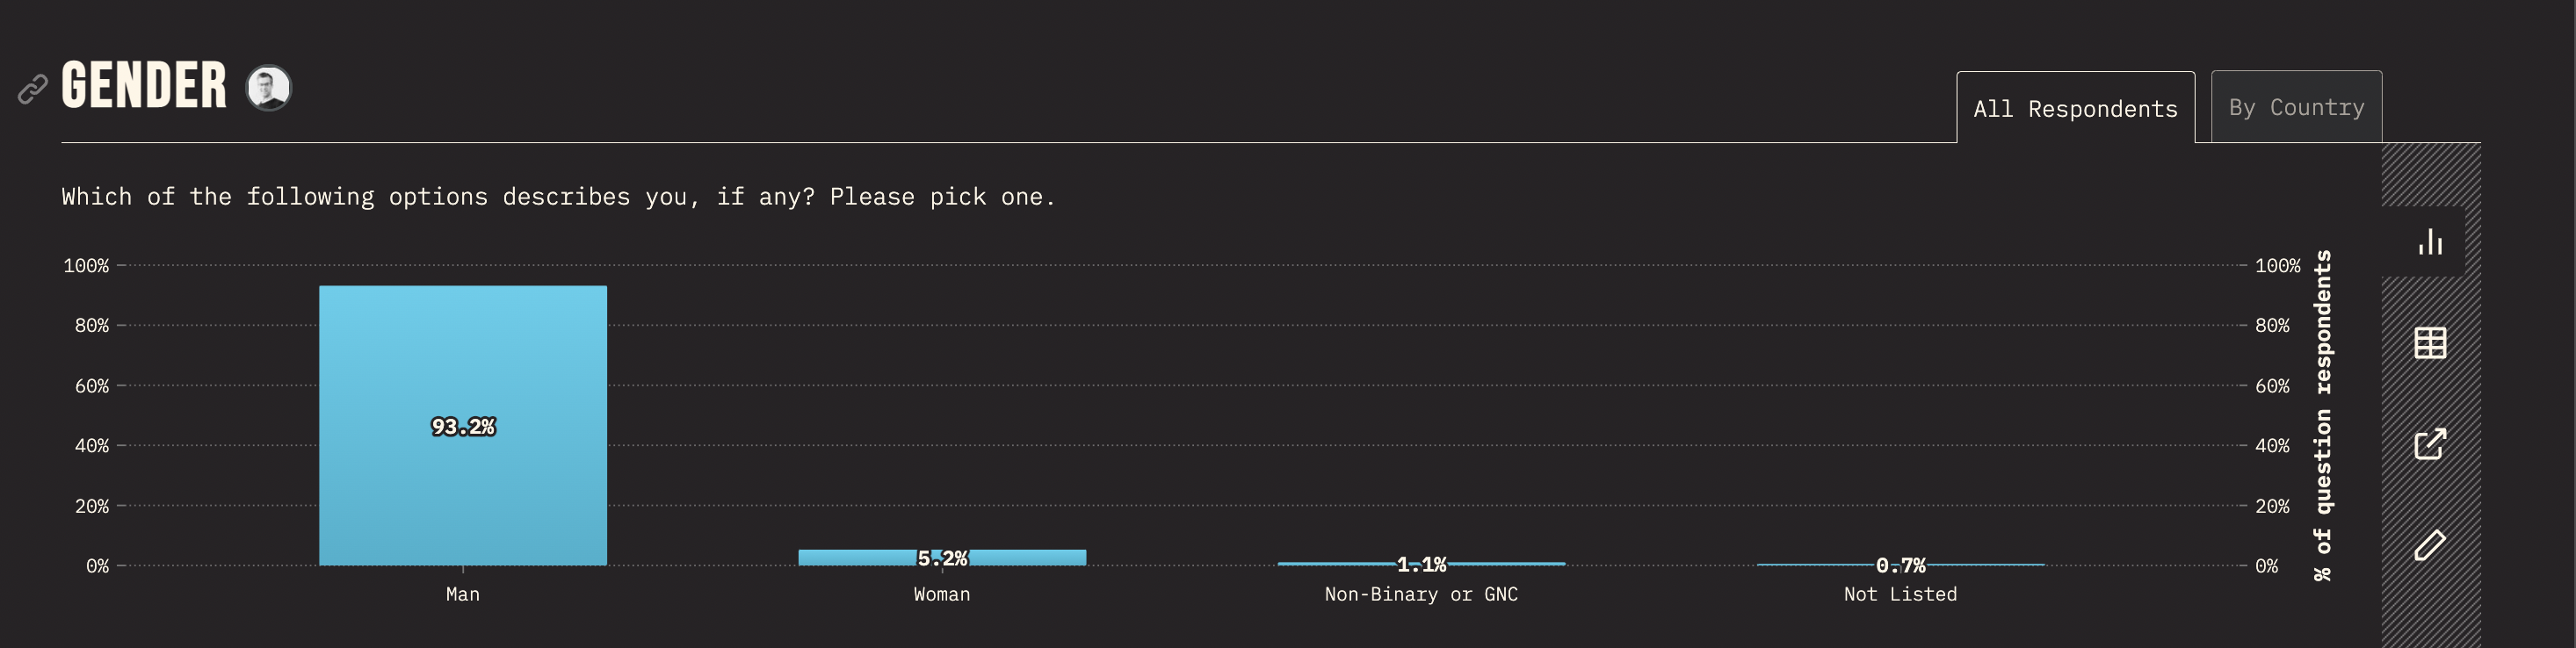The height and width of the screenshot is (648, 2576).
Task: Click the Non-Binary or GNC bar
Action: point(1421,564)
